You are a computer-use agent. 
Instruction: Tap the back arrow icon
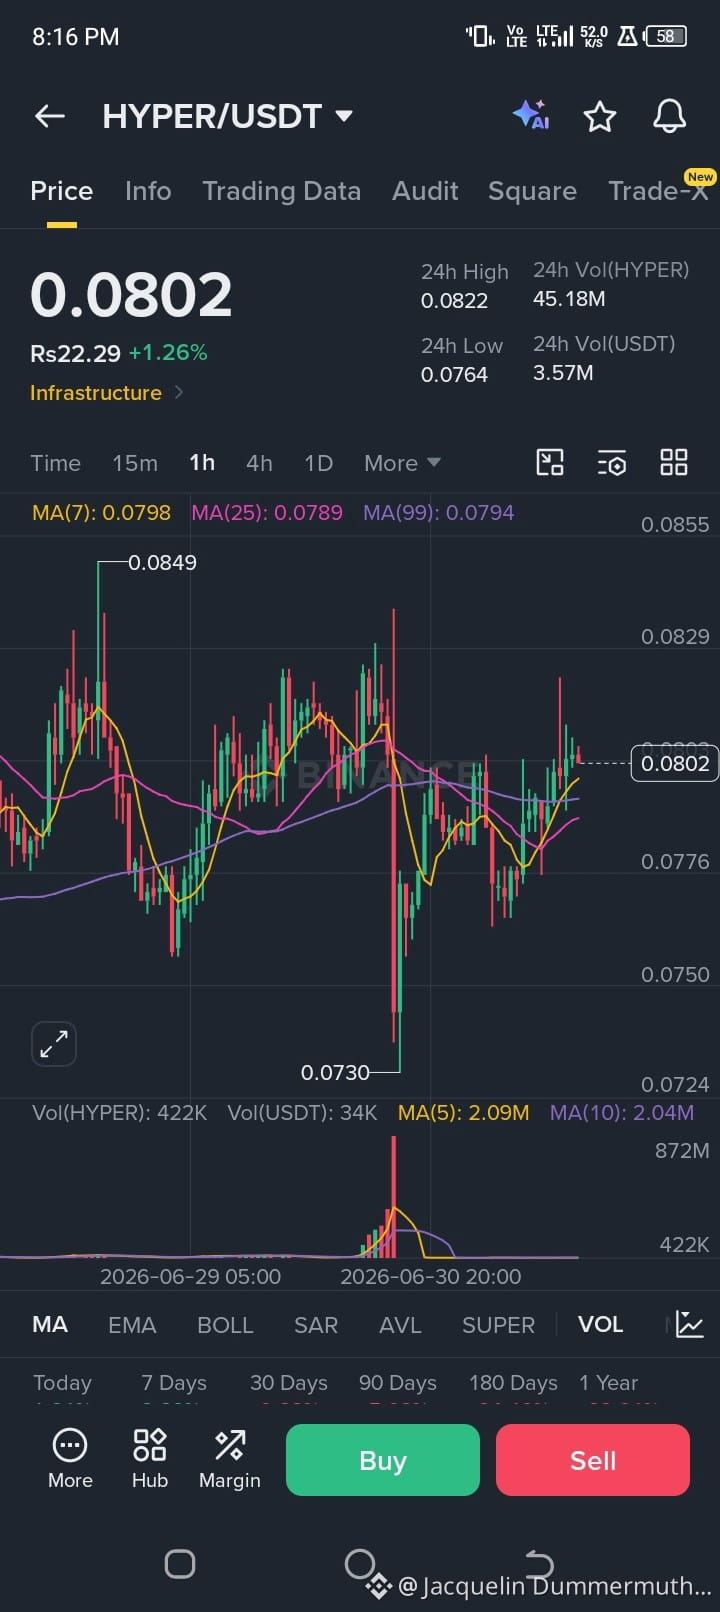pyautogui.click(x=50, y=116)
